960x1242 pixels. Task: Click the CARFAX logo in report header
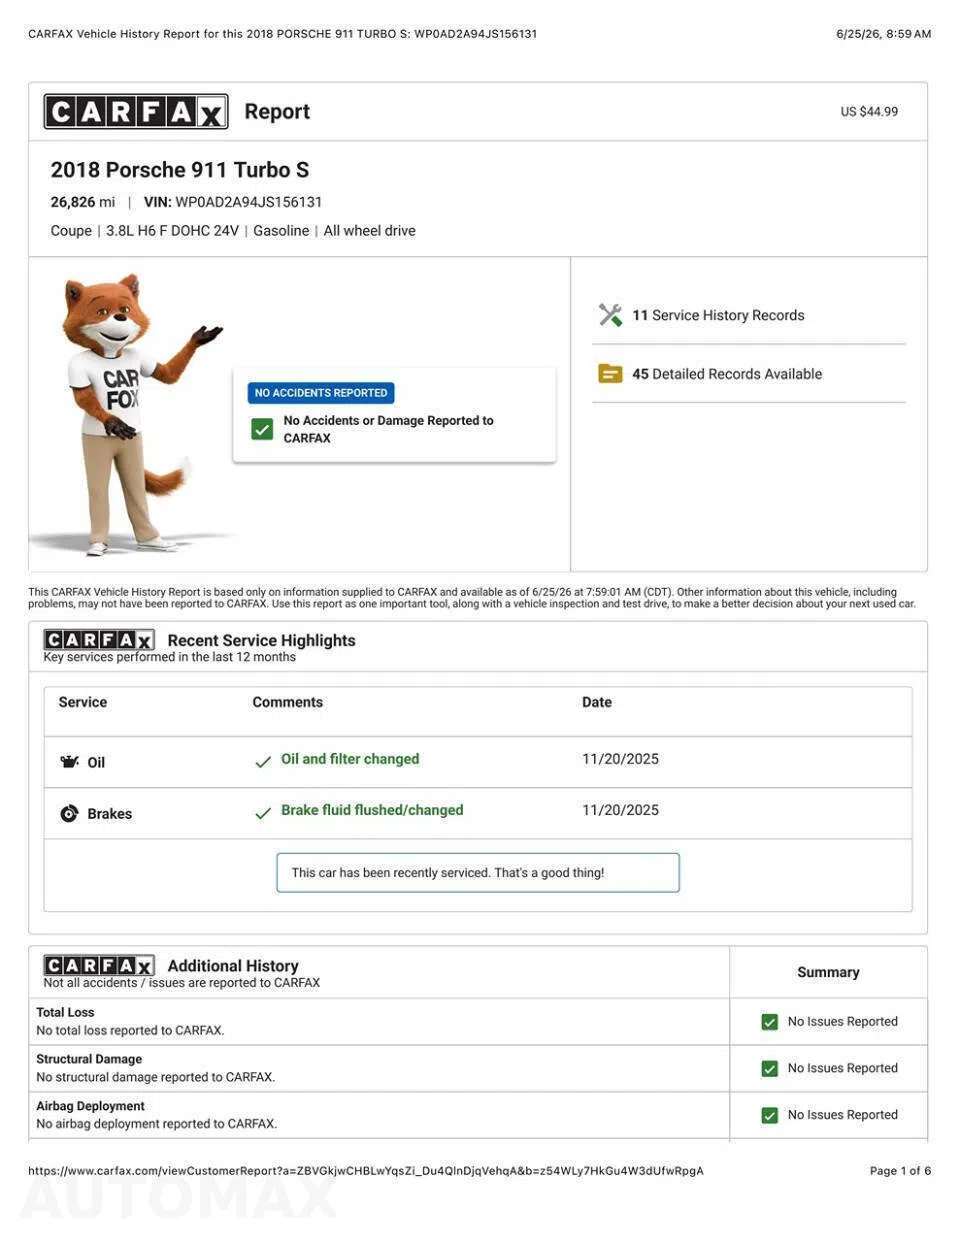[x=136, y=111]
